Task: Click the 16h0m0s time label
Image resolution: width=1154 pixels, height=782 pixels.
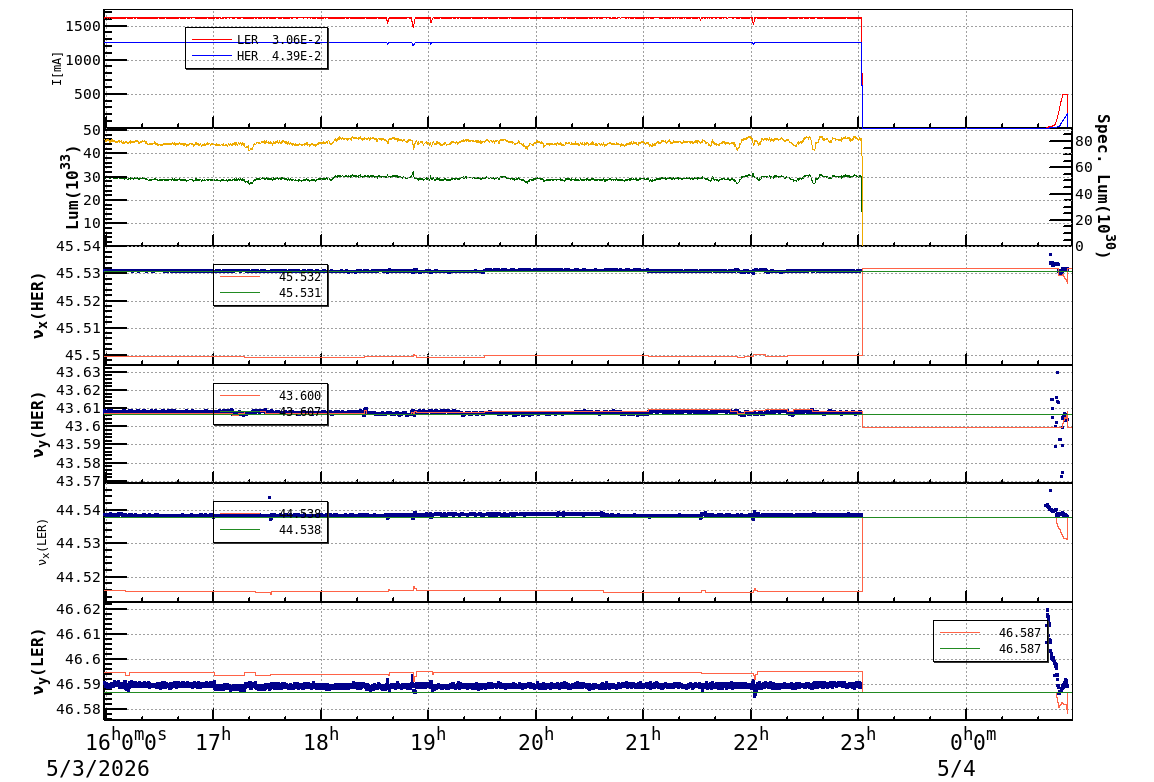Action: pyautogui.click(x=127, y=739)
